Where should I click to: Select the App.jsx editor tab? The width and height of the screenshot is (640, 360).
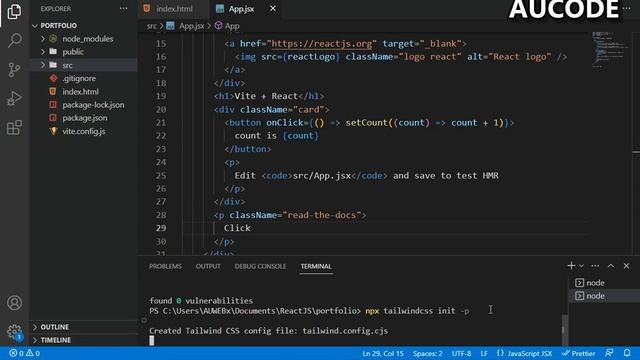tap(241, 9)
